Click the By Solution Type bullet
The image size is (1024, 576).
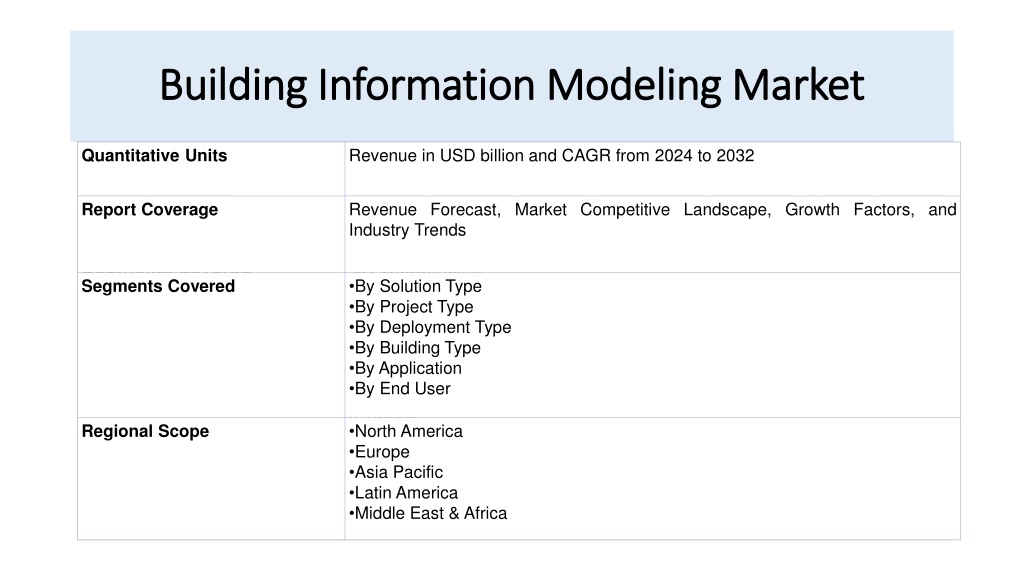coord(415,286)
